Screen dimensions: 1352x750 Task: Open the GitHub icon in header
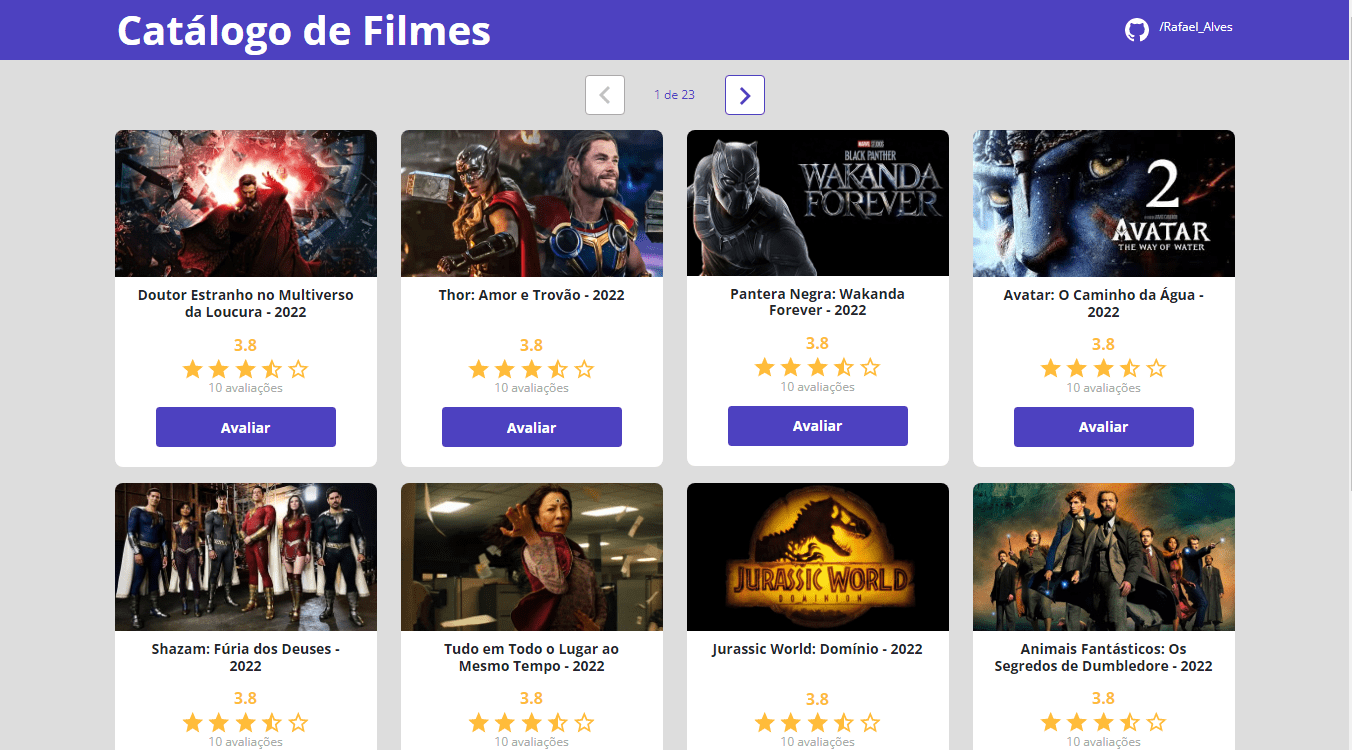(x=1136, y=29)
